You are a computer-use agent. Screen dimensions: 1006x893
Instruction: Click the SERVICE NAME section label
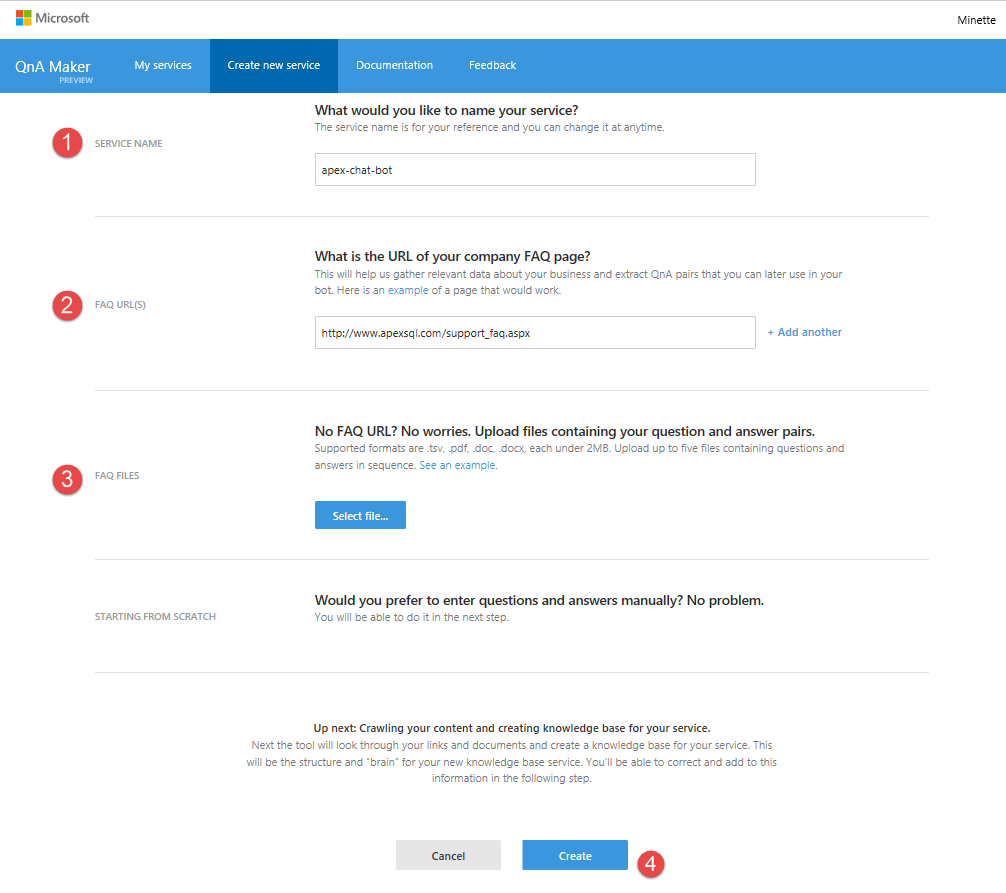[128, 144]
